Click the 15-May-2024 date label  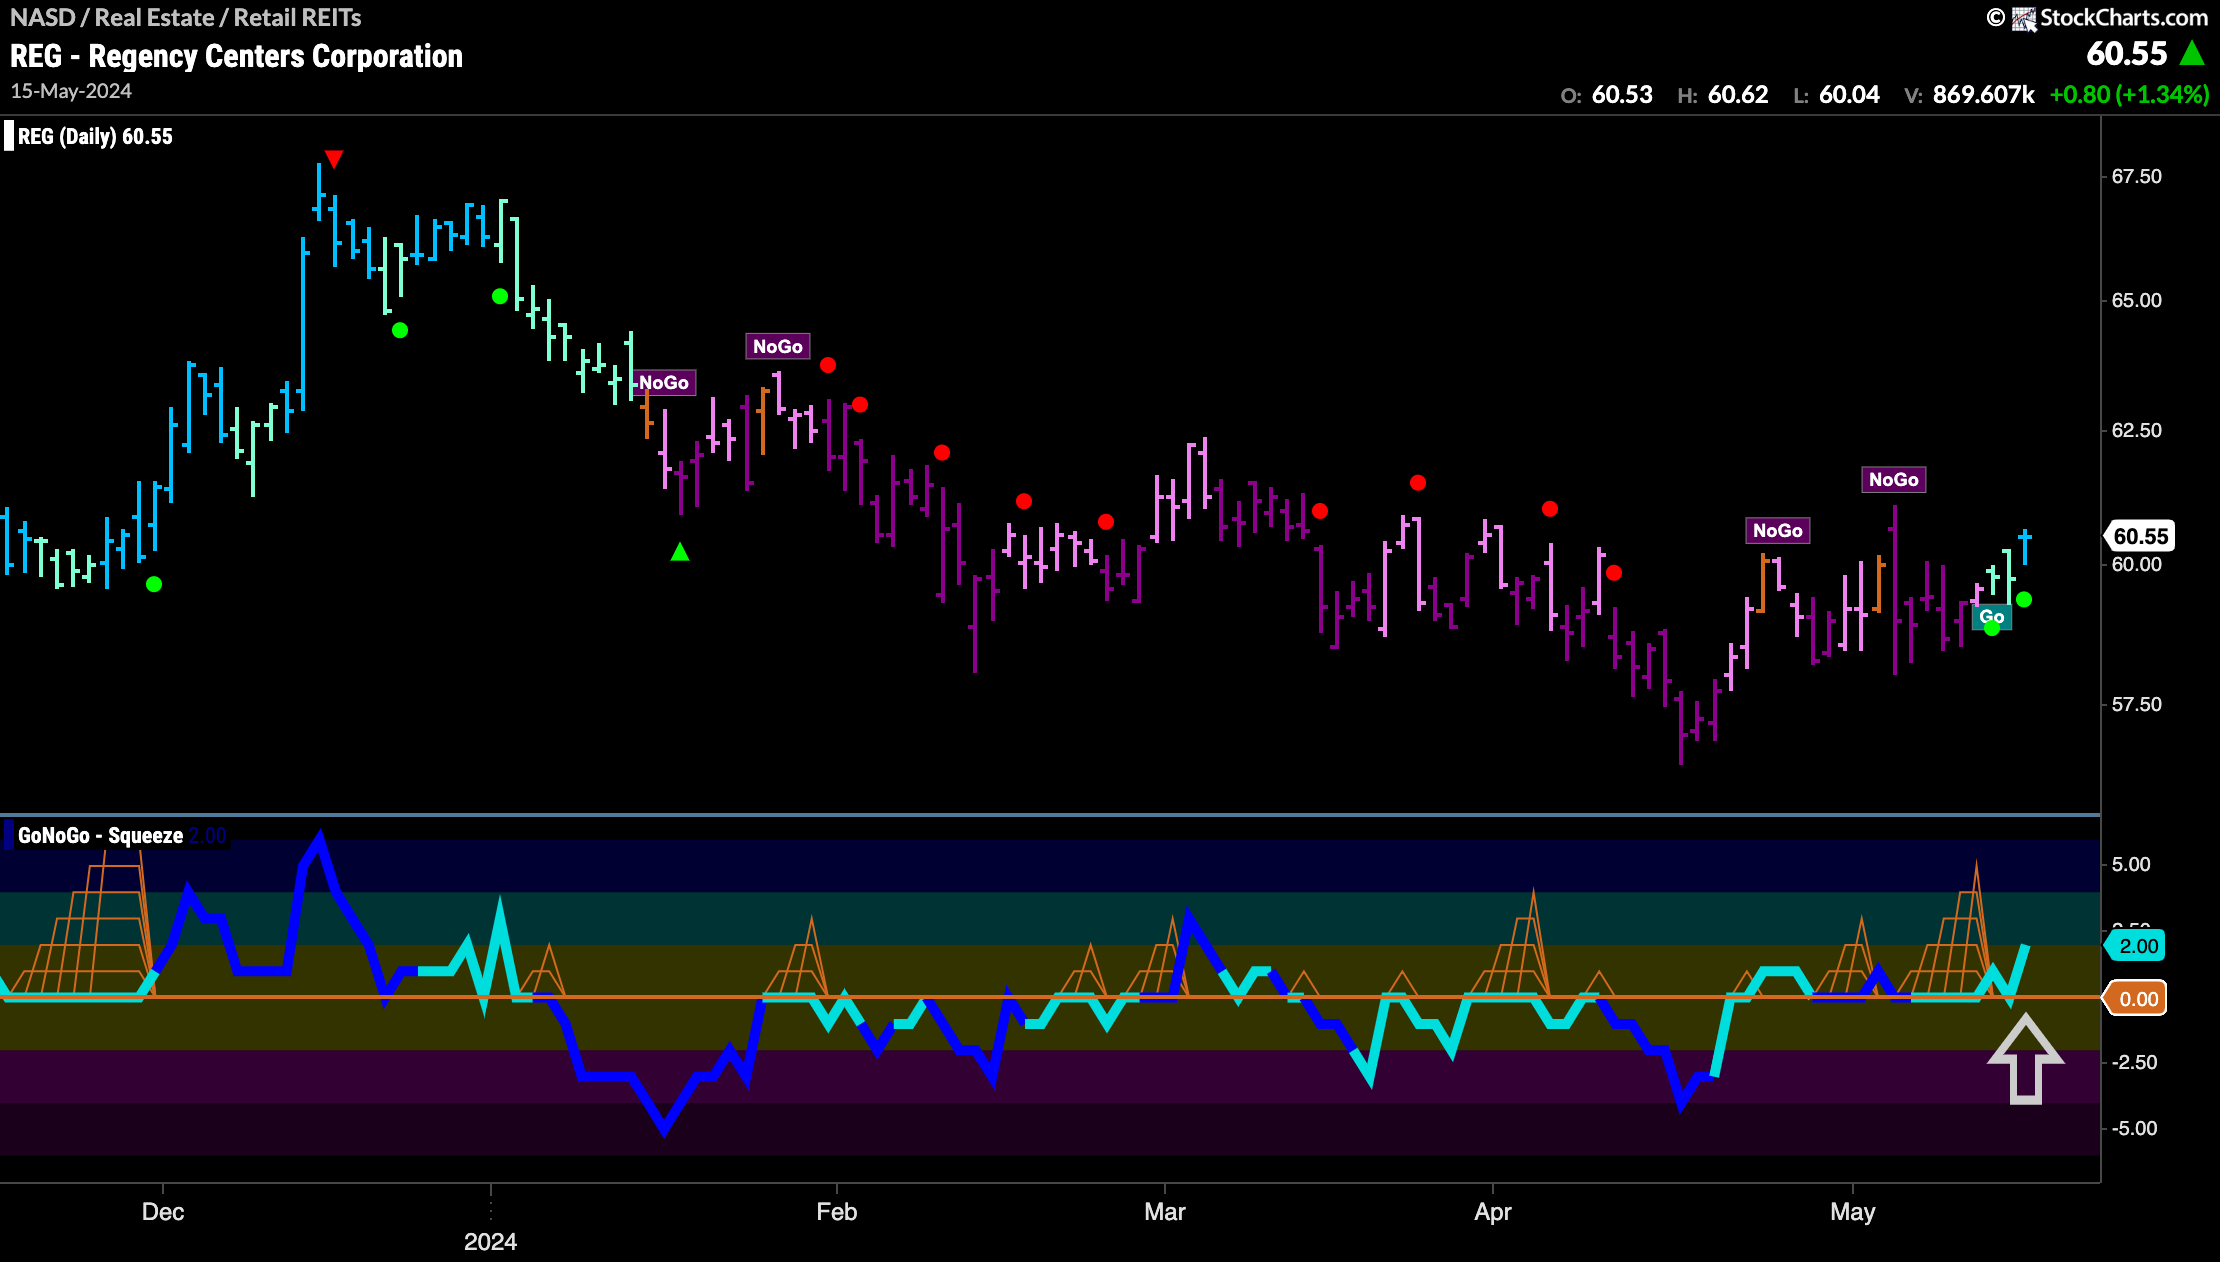pyautogui.click(x=70, y=91)
